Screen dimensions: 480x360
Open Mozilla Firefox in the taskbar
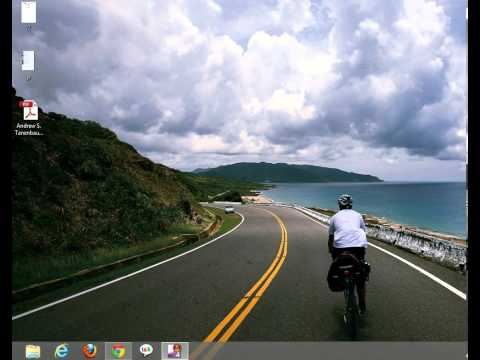[90, 351]
